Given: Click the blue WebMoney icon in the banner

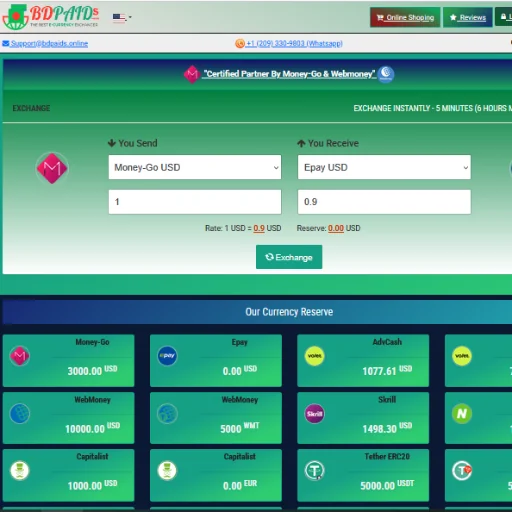Looking at the screenshot, I should [x=386, y=74].
